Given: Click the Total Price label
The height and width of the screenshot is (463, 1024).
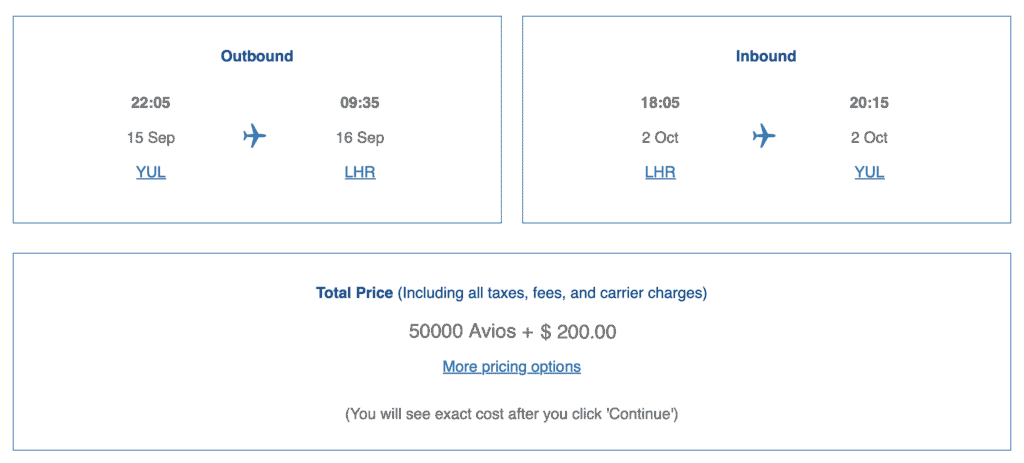Looking at the screenshot, I should 354,293.
